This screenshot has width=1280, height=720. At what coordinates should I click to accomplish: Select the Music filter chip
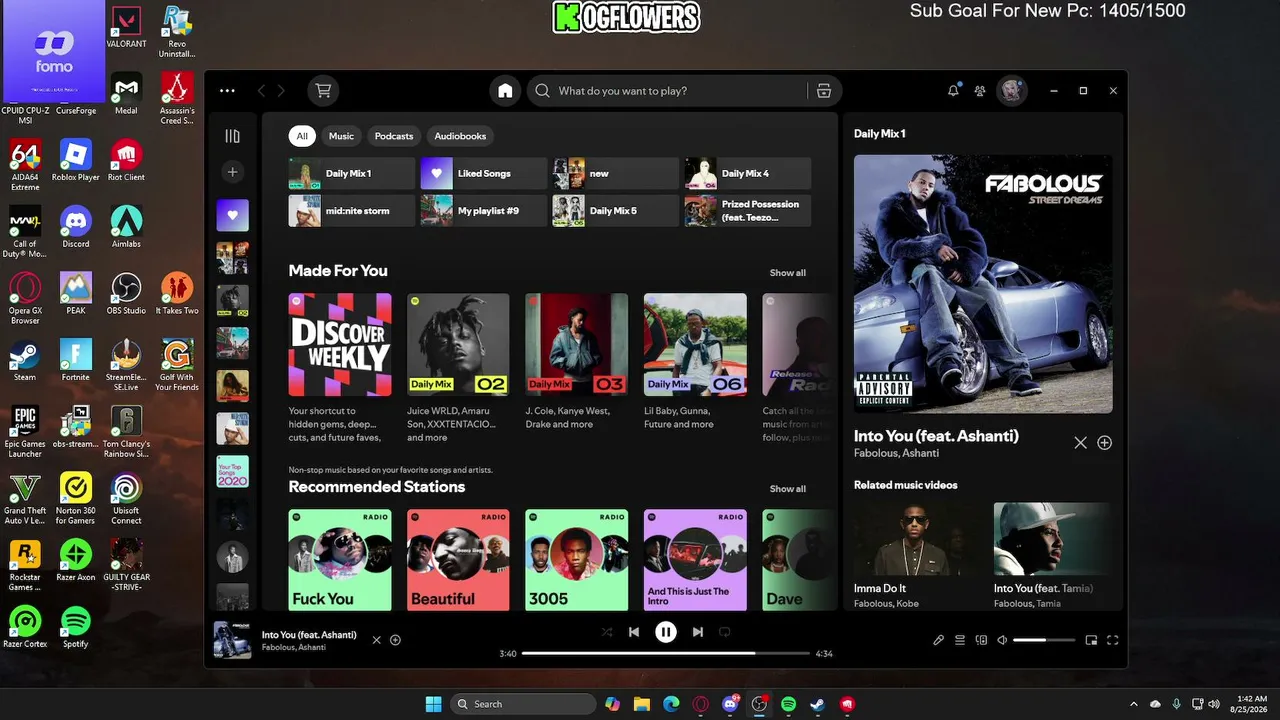342,136
